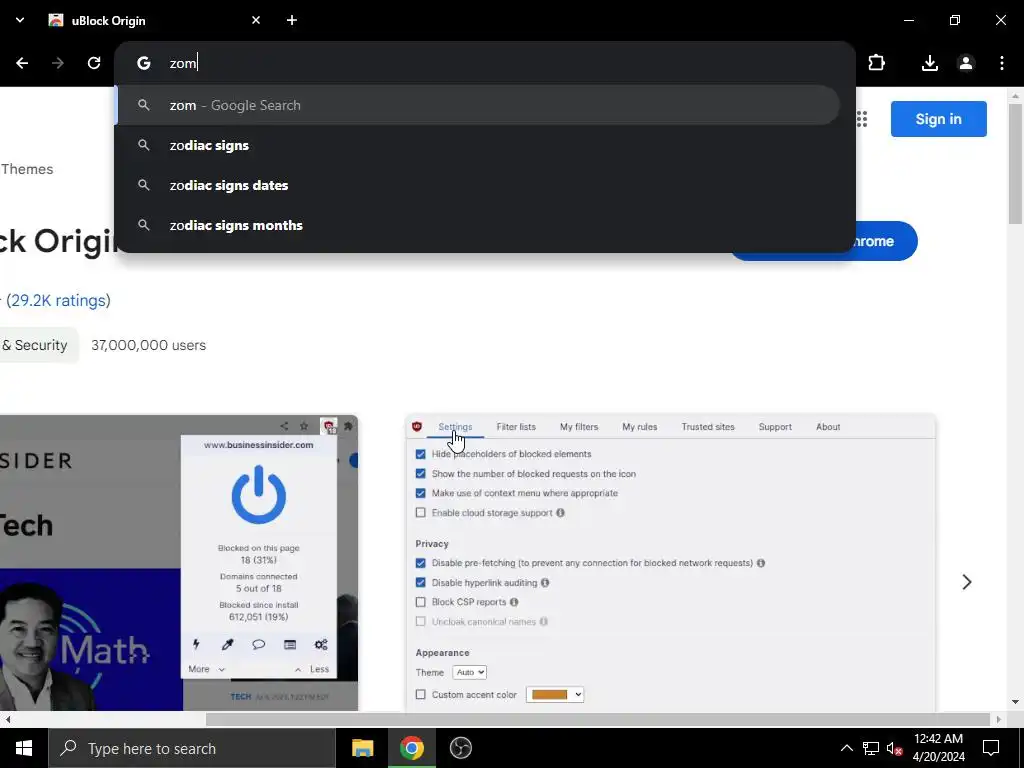Screen dimensions: 1024x768
Task: Open the Google apps grid icon
Action: tap(861, 119)
